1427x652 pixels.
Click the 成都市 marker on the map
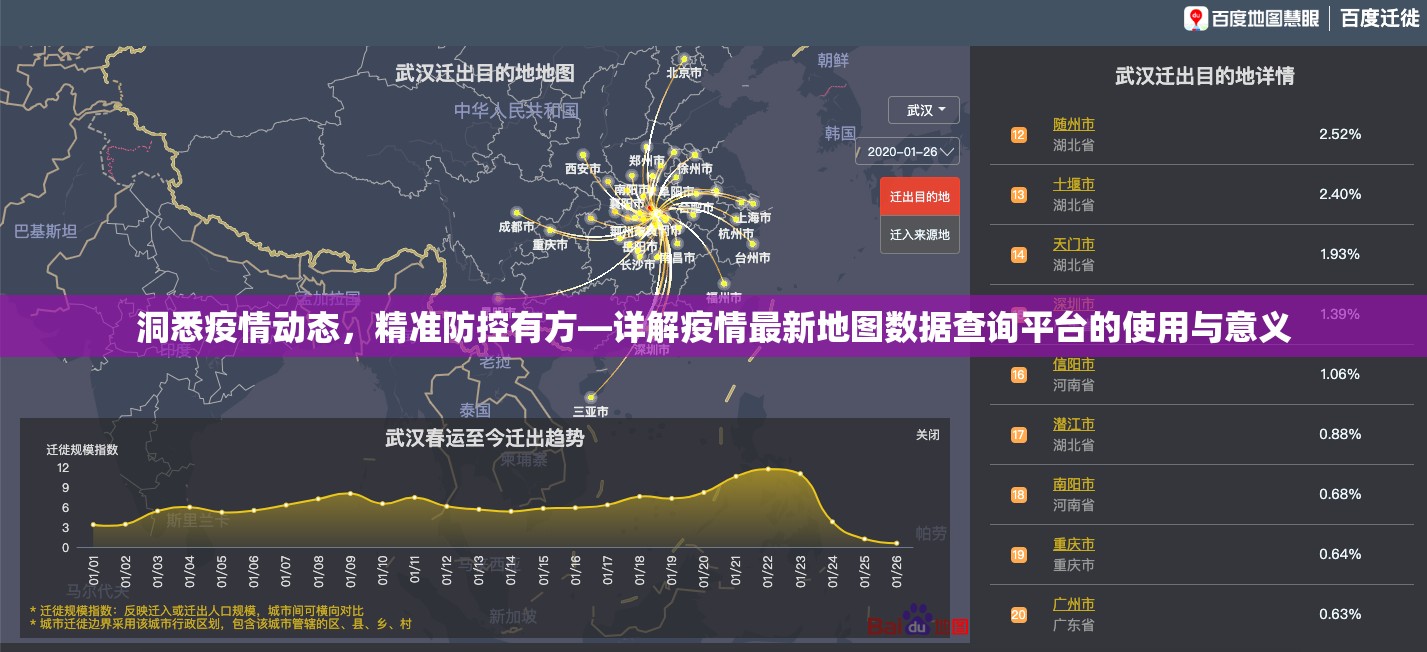516,212
